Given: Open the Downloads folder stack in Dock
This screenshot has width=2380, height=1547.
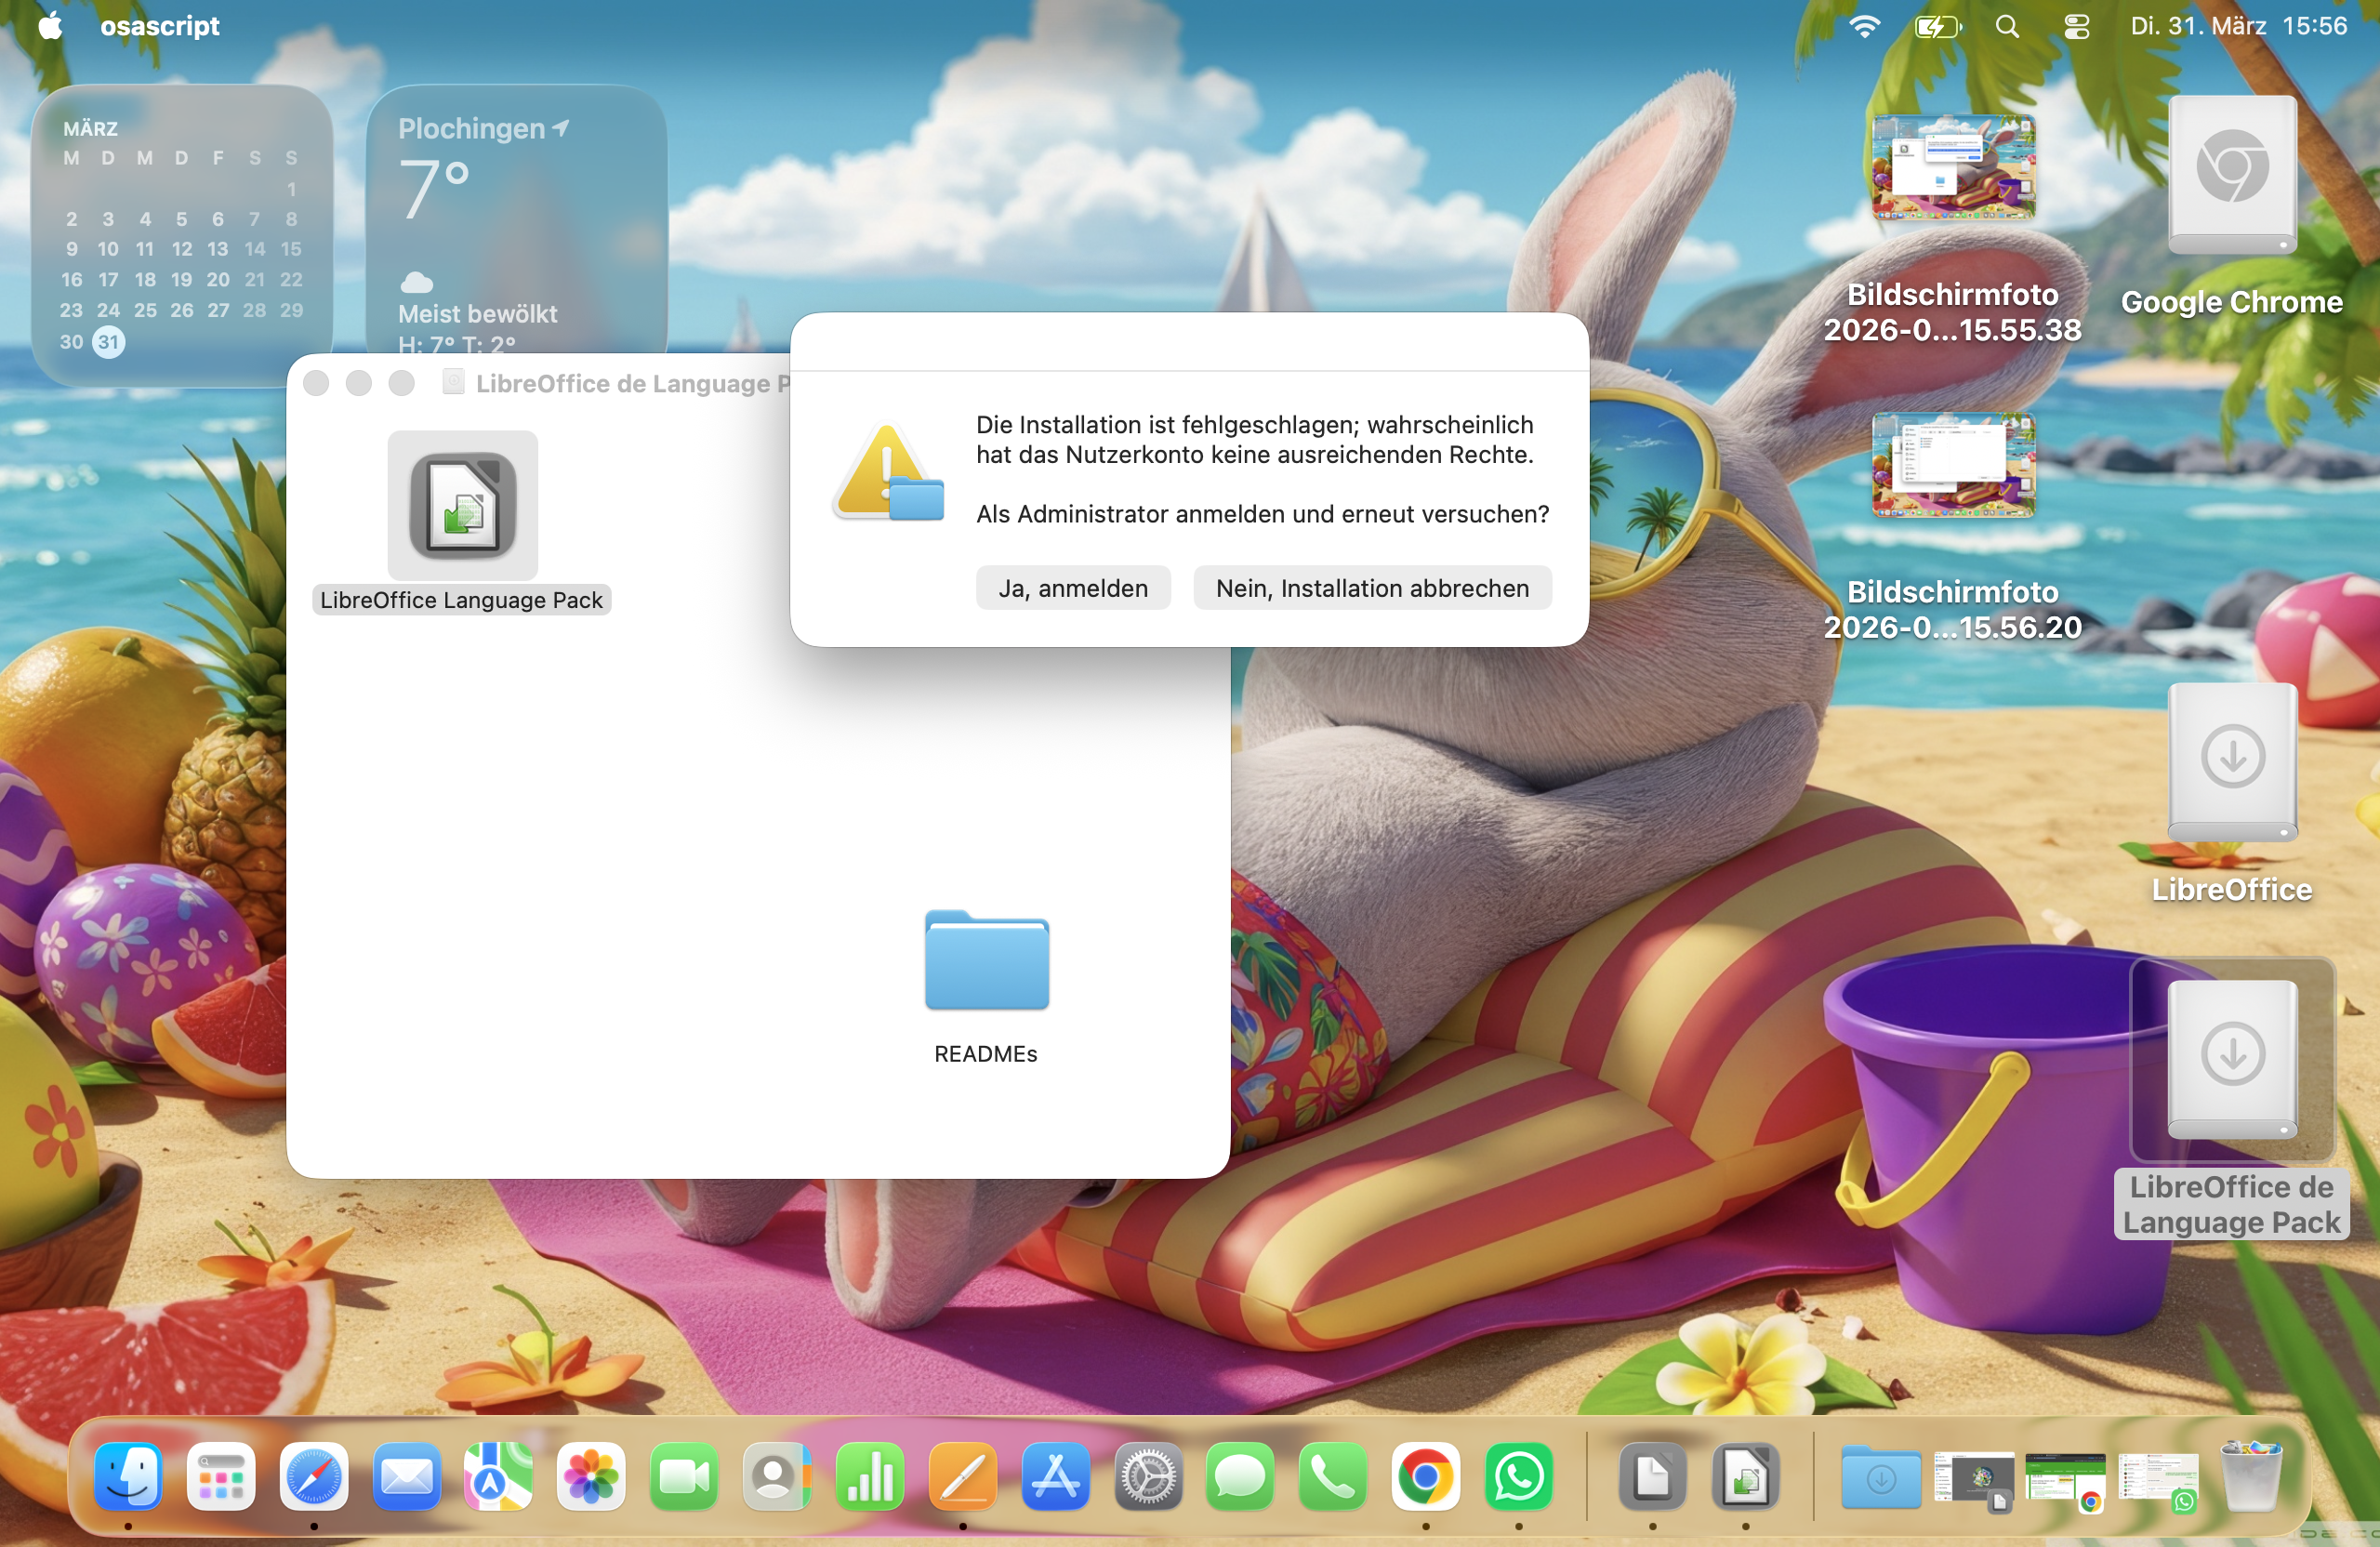Looking at the screenshot, I should [1880, 1476].
